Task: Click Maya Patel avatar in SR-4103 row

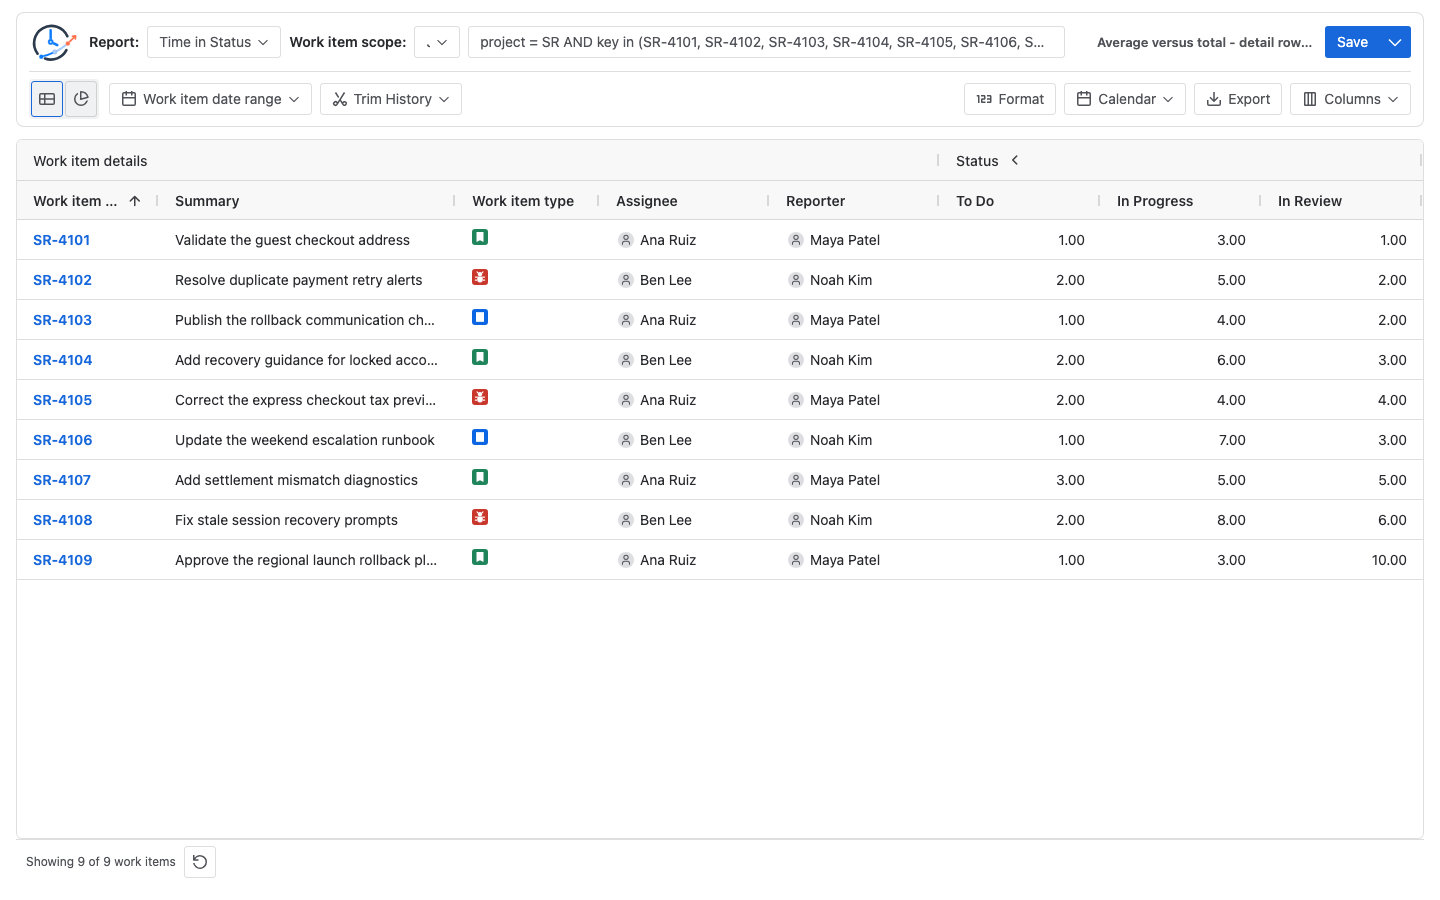Action: click(796, 320)
